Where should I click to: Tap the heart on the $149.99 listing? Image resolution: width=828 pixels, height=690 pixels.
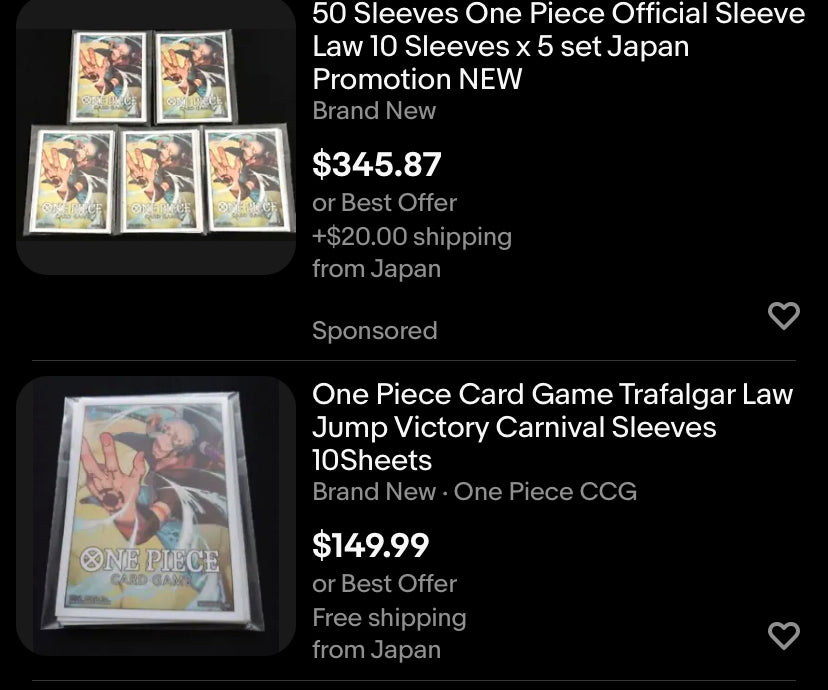pos(783,635)
